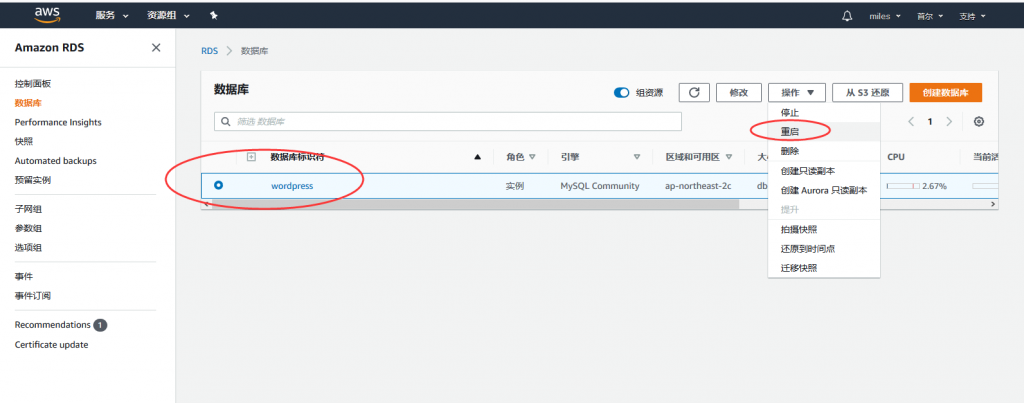Screen dimensions: 1024x403
Task: Click the search magnifier icon
Action: coord(226,121)
